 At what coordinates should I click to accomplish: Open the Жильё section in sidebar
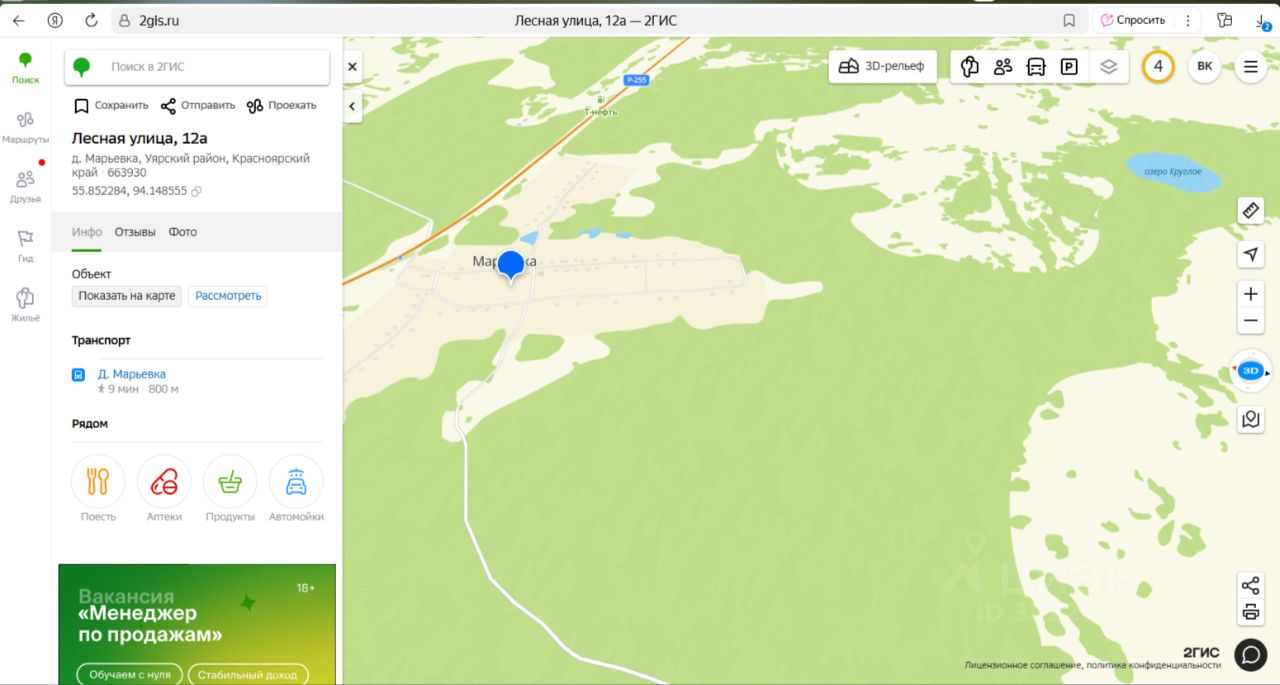point(25,305)
